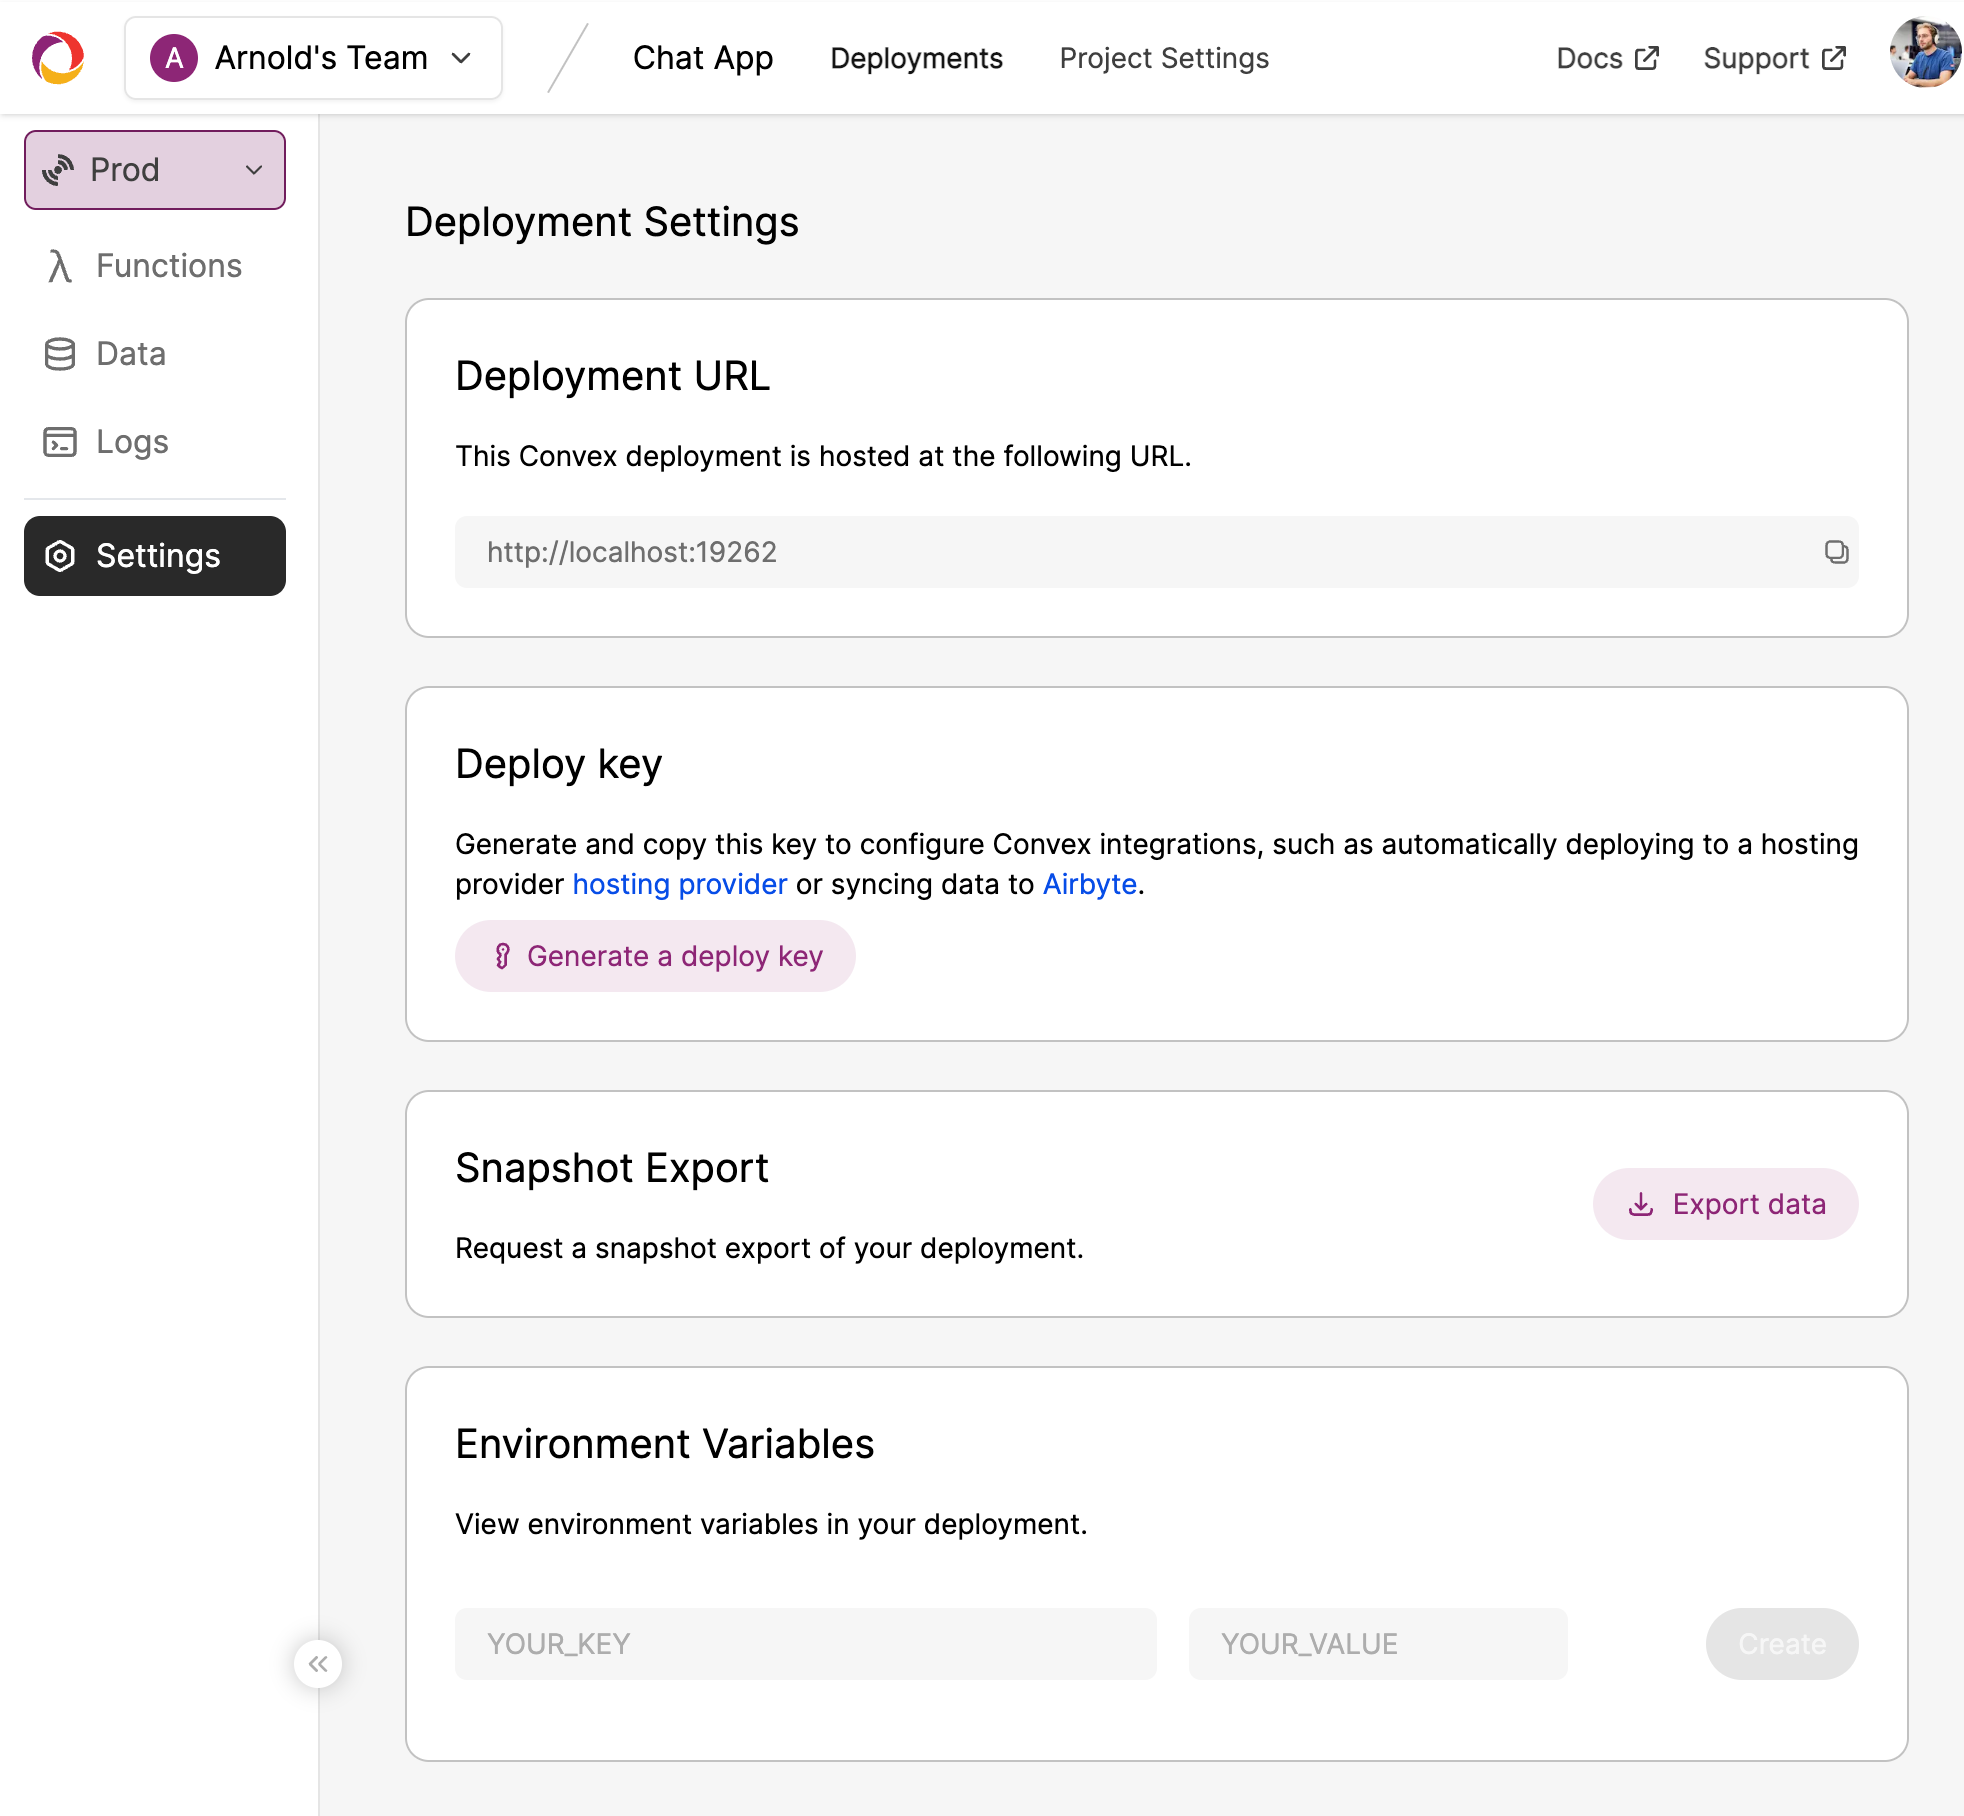Expand the Prod deployment selector
This screenshot has height=1816, width=1964.
155,170
